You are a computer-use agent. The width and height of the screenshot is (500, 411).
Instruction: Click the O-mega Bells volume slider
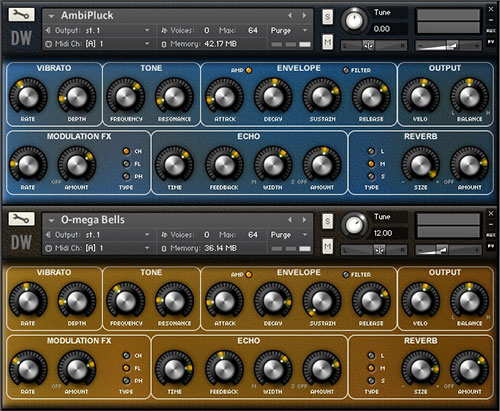click(x=448, y=250)
